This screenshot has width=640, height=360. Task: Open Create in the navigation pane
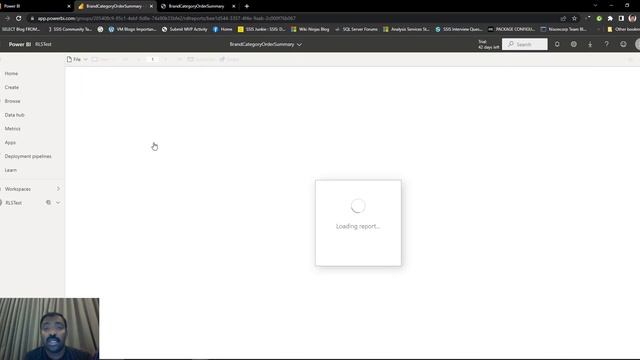coord(12,87)
